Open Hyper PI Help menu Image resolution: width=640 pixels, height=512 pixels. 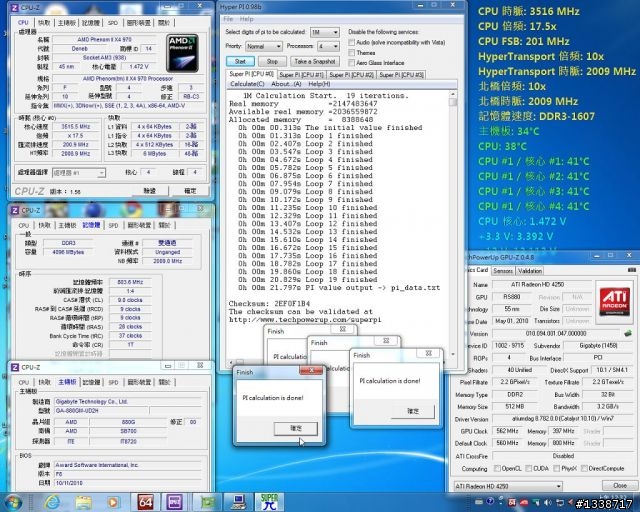pyautogui.click(x=246, y=19)
